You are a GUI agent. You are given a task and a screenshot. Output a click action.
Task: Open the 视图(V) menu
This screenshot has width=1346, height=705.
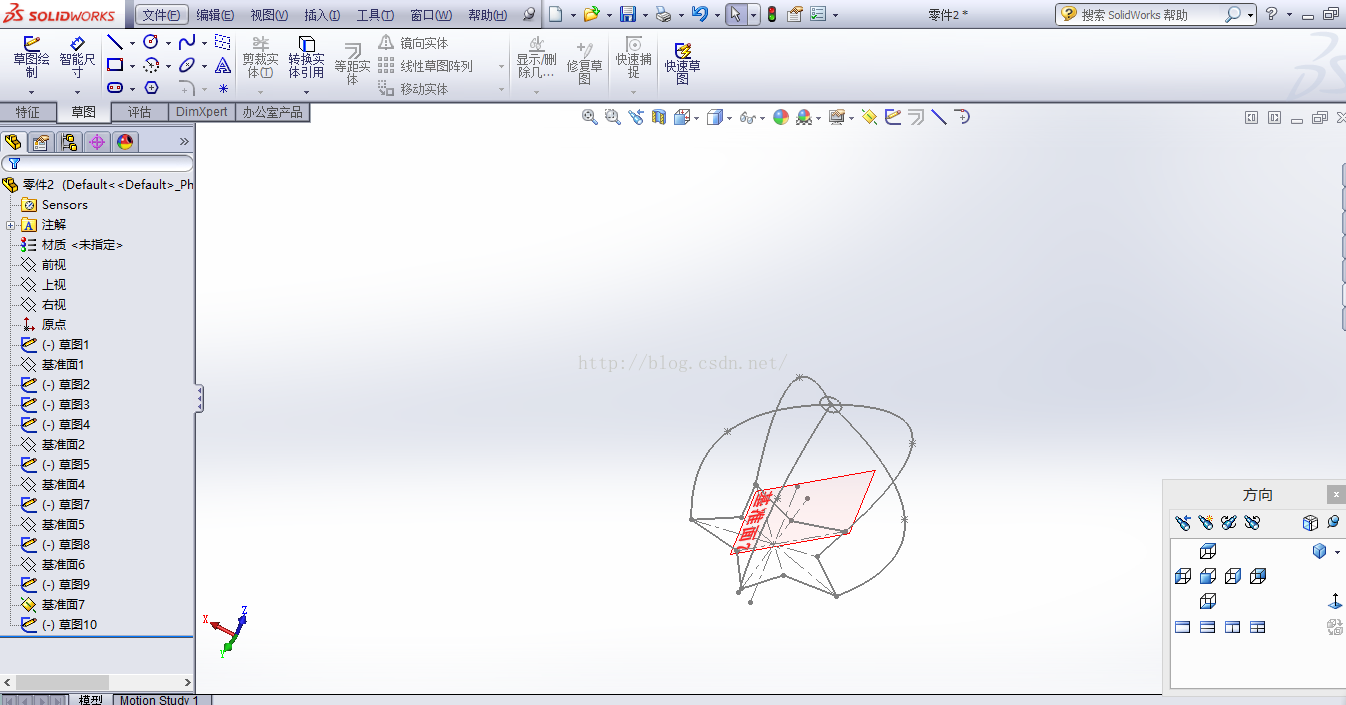pyautogui.click(x=269, y=15)
